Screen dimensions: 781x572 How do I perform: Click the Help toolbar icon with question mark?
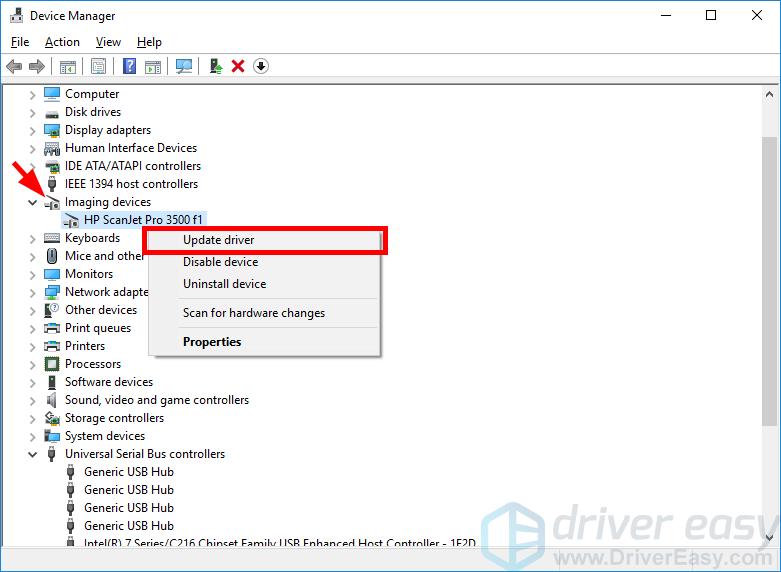129,67
